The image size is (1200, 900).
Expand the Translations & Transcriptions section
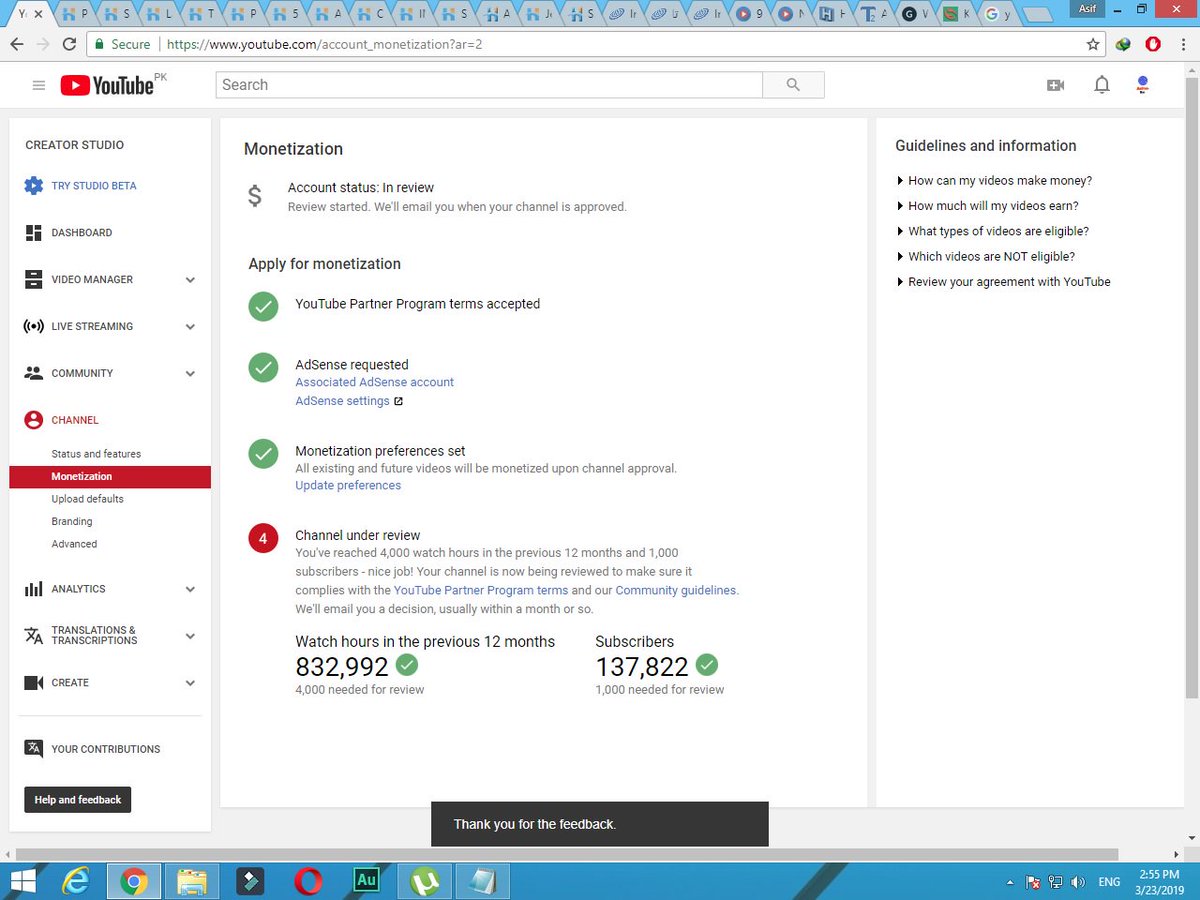[x=190, y=636]
